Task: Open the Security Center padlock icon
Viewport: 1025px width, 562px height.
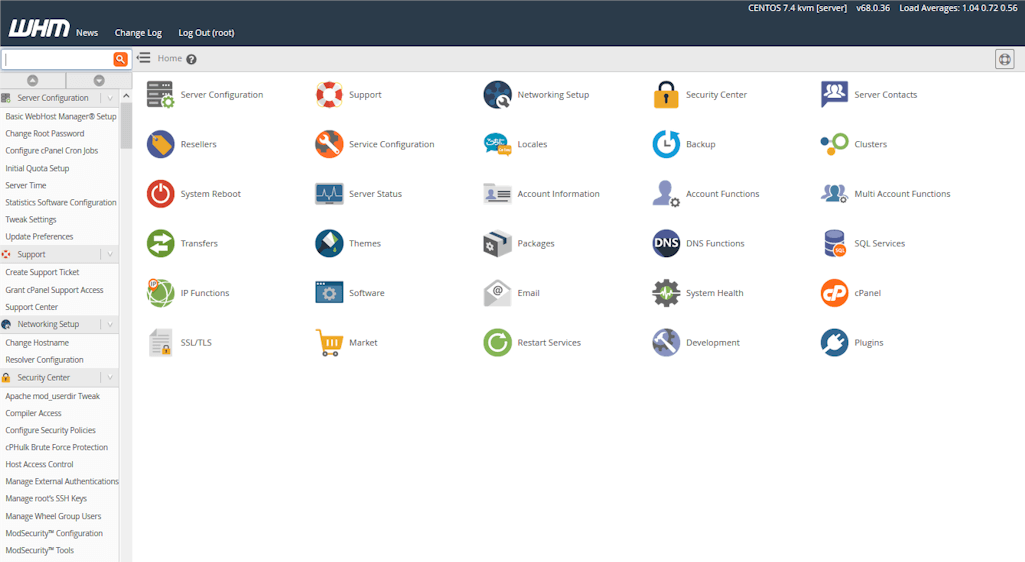Action: pos(666,95)
